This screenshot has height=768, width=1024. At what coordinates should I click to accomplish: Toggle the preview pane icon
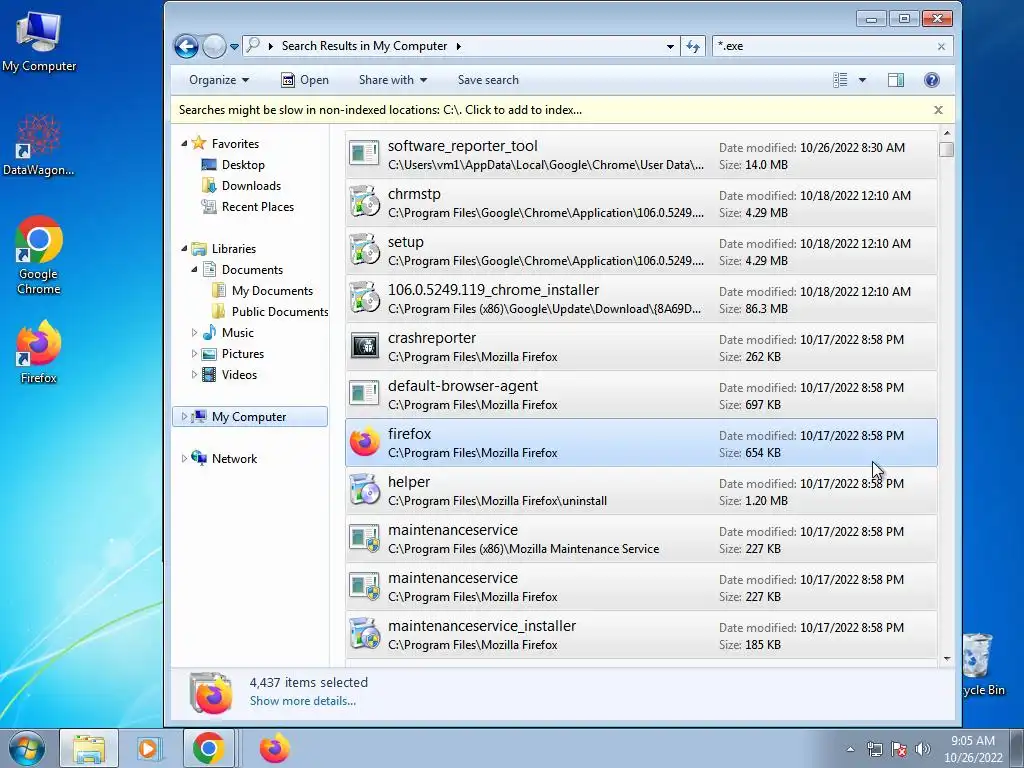point(896,80)
